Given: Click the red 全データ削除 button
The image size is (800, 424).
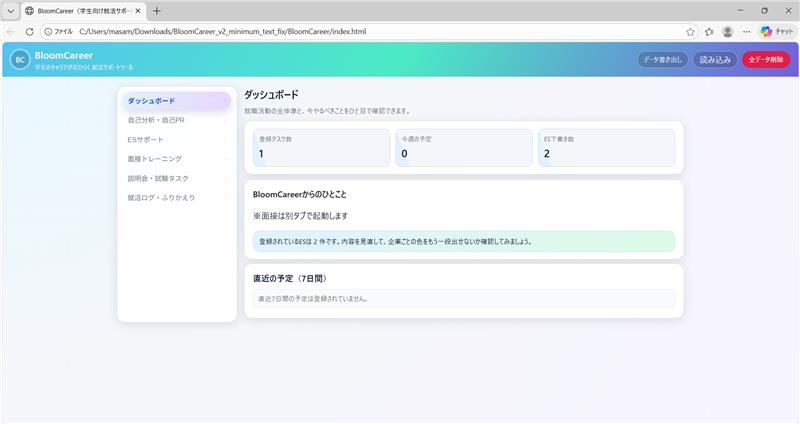Looking at the screenshot, I should pyautogui.click(x=766, y=60).
